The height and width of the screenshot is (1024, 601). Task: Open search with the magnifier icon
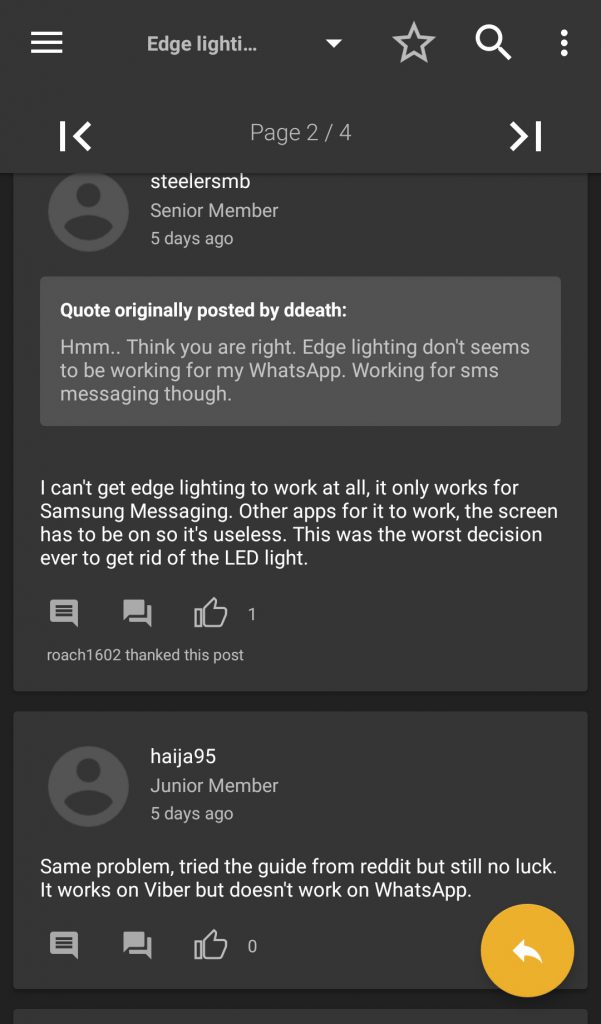tap(492, 43)
